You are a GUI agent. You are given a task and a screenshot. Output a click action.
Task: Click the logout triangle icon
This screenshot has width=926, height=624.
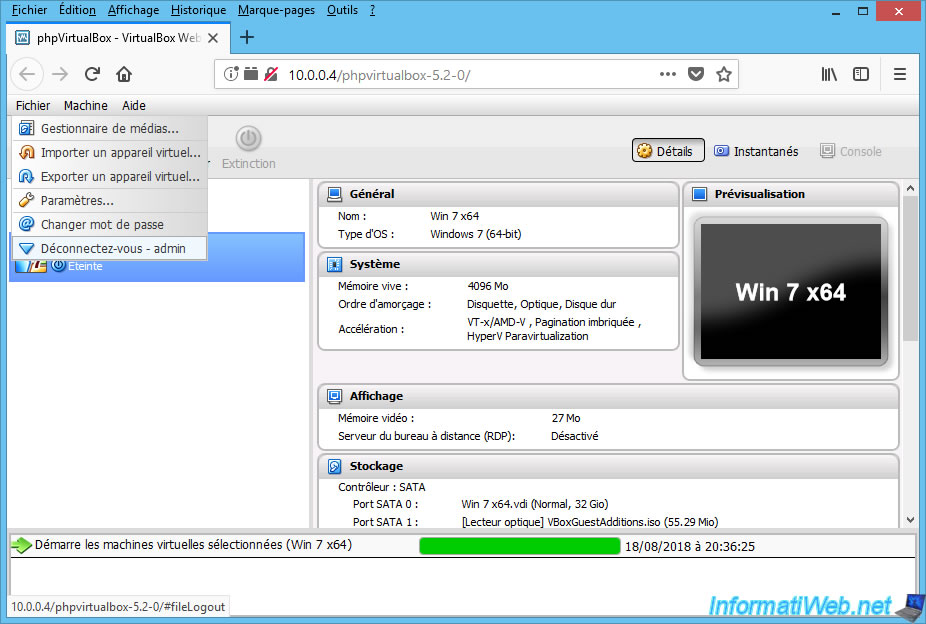coord(26,249)
